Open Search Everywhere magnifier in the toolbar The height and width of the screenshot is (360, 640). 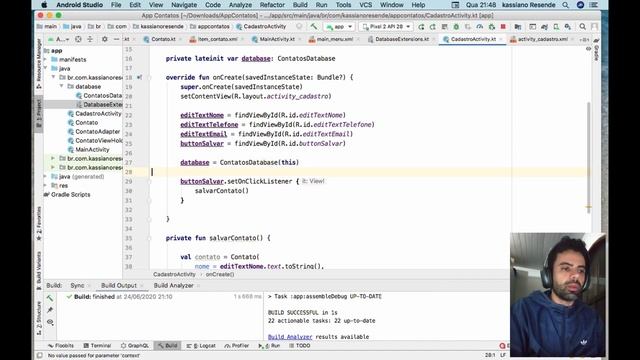click(582, 27)
